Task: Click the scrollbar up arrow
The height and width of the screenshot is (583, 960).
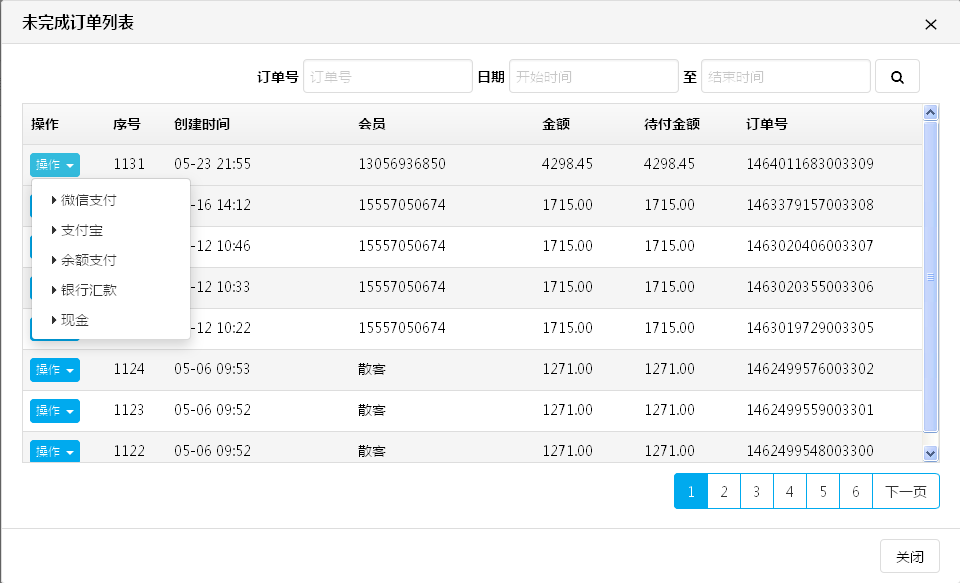Action: (x=930, y=113)
